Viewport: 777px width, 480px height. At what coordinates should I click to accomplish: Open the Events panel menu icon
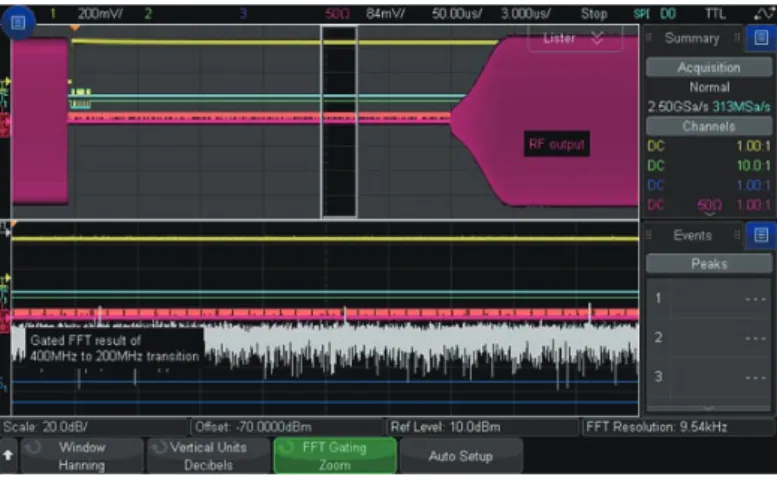(x=761, y=235)
